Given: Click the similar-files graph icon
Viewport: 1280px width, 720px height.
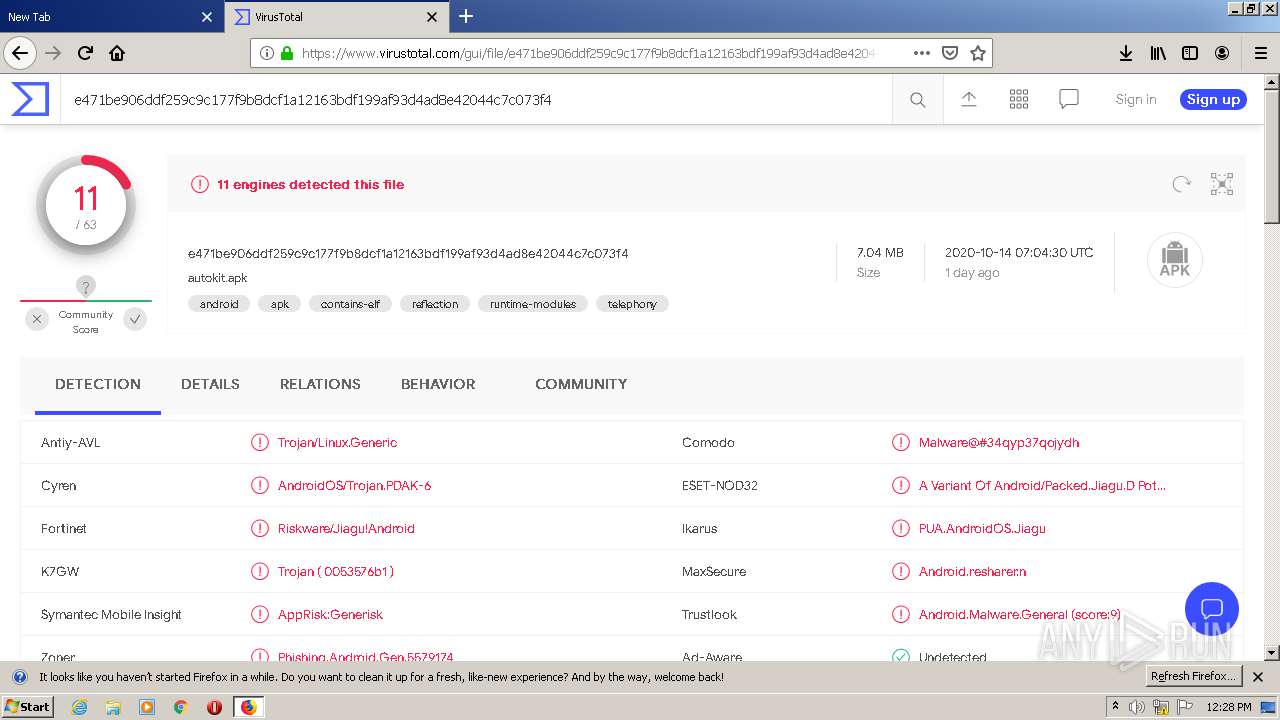Looking at the screenshot, I should point(1222,184).
